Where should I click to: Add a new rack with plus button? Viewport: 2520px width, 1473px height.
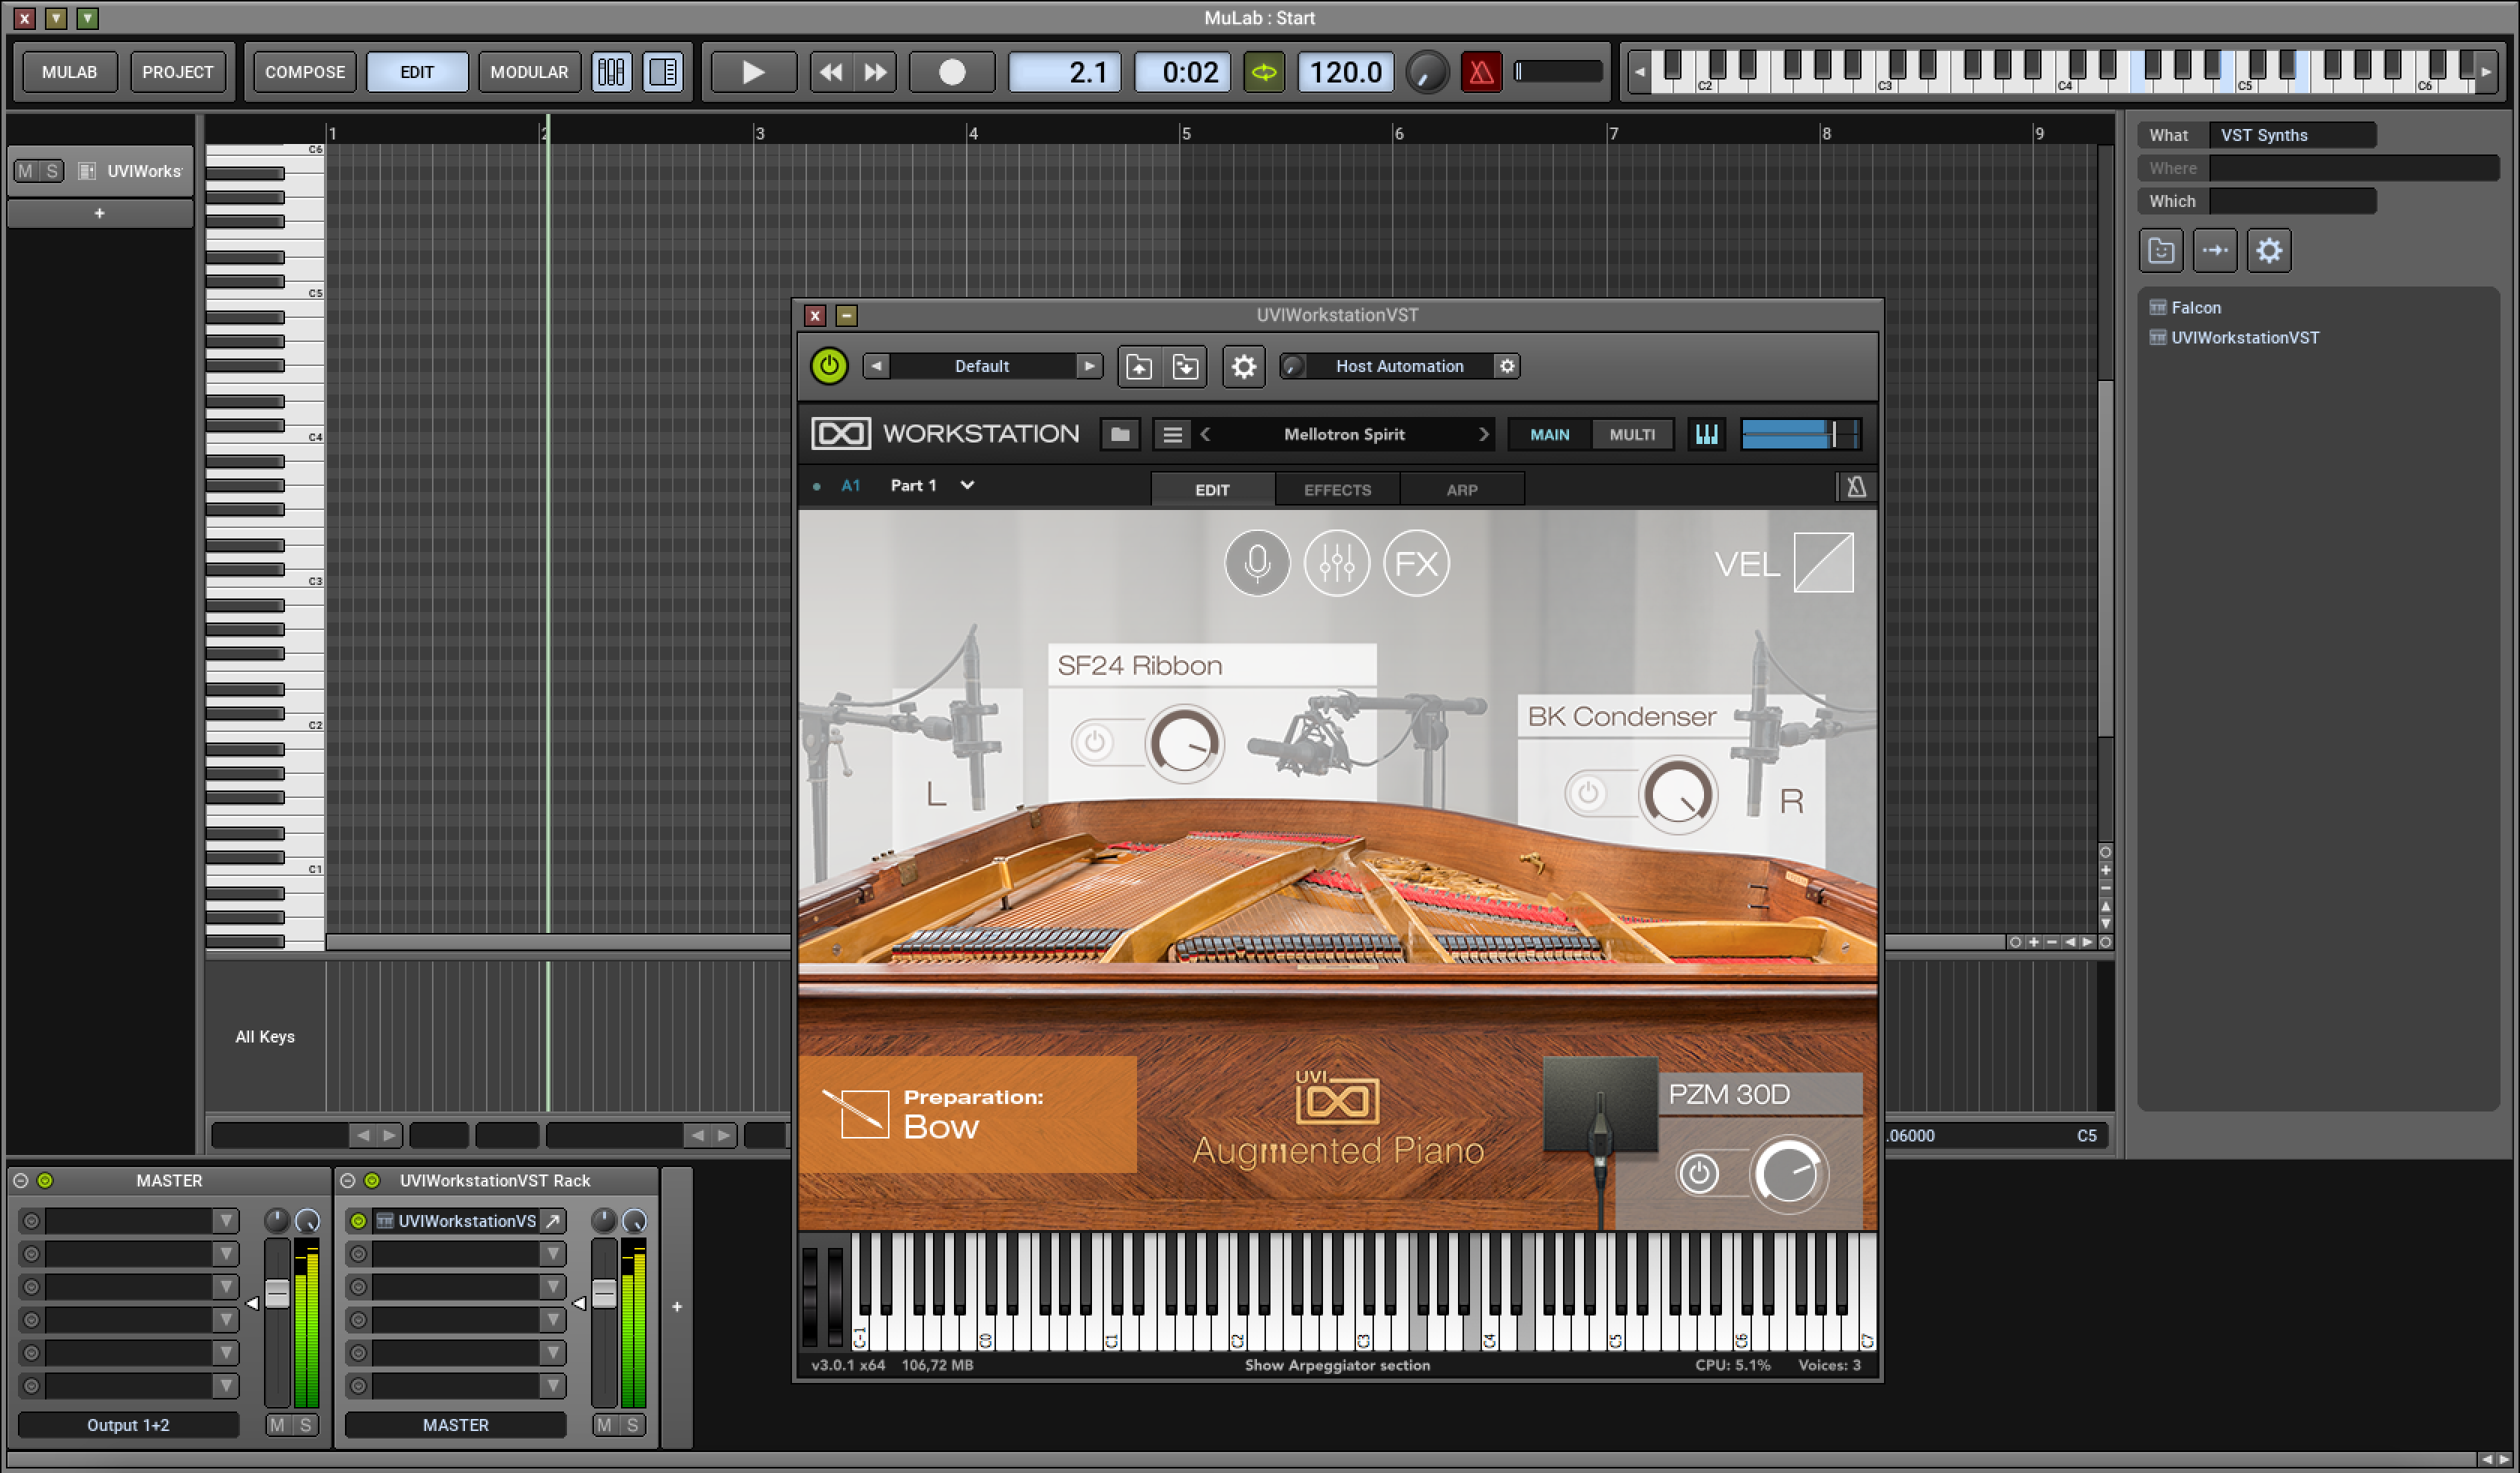point(676,1306)
